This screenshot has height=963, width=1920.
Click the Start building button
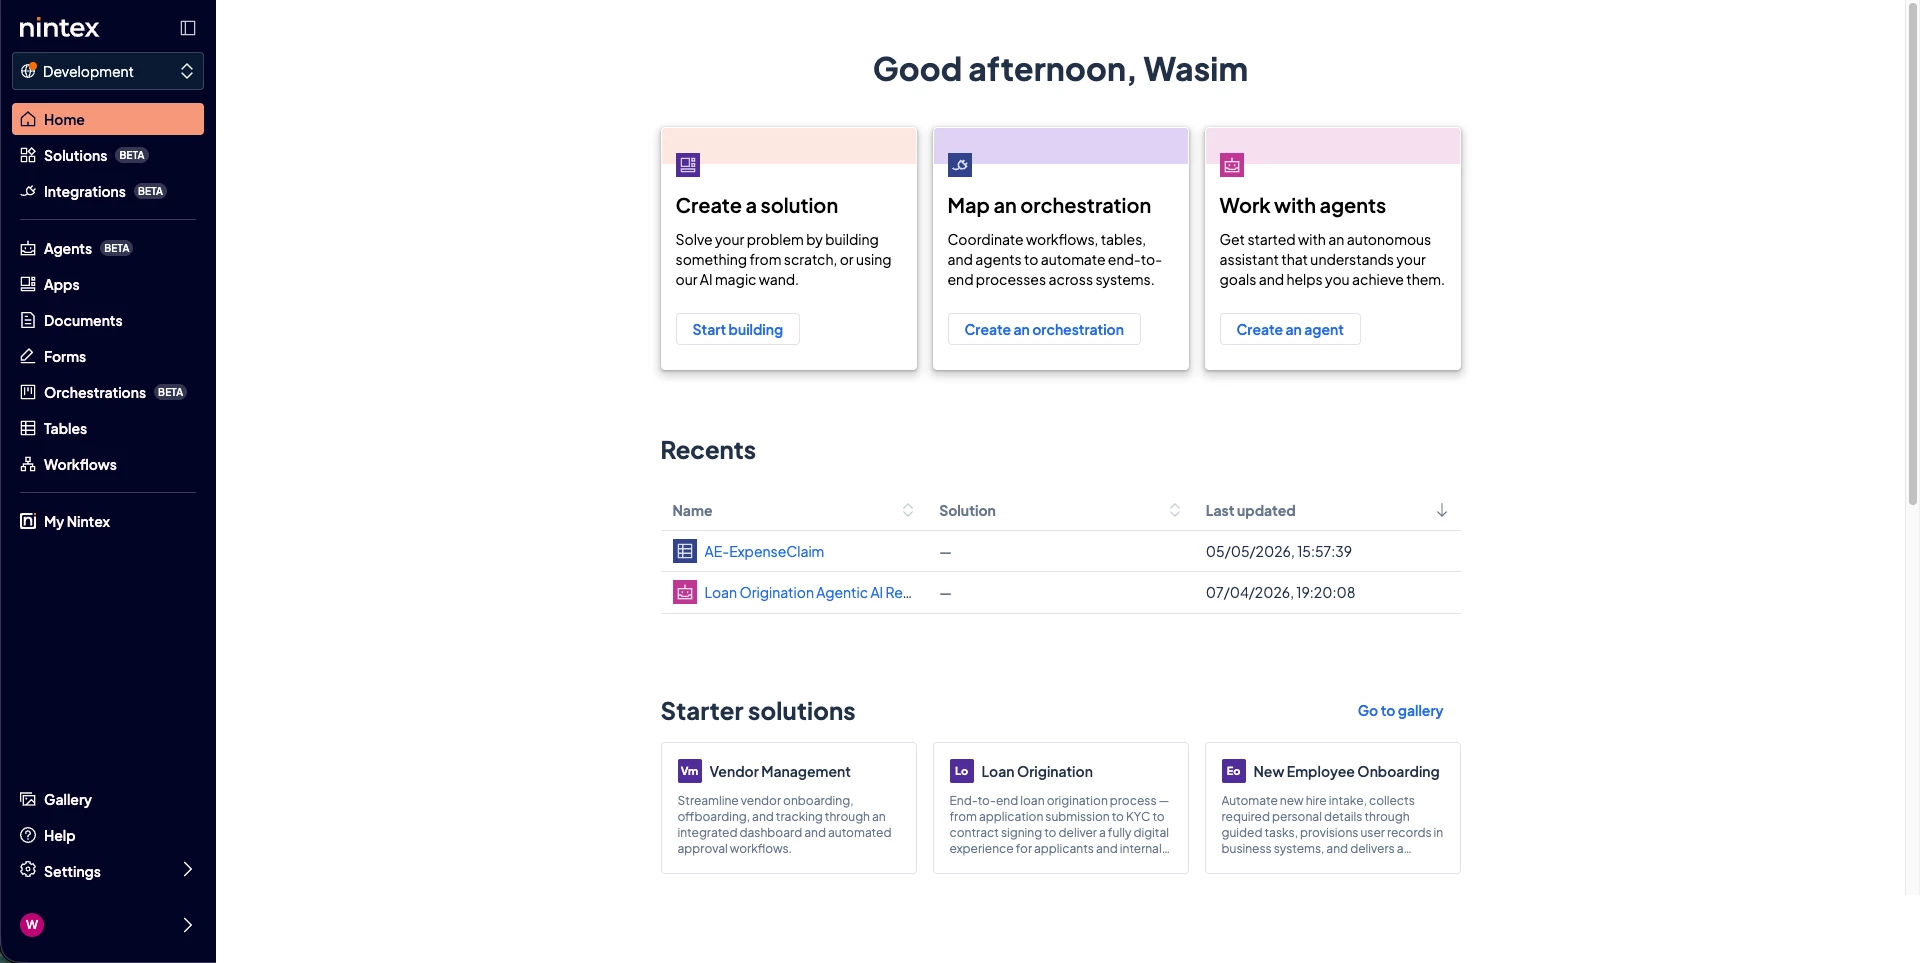[x=738, y=329]
